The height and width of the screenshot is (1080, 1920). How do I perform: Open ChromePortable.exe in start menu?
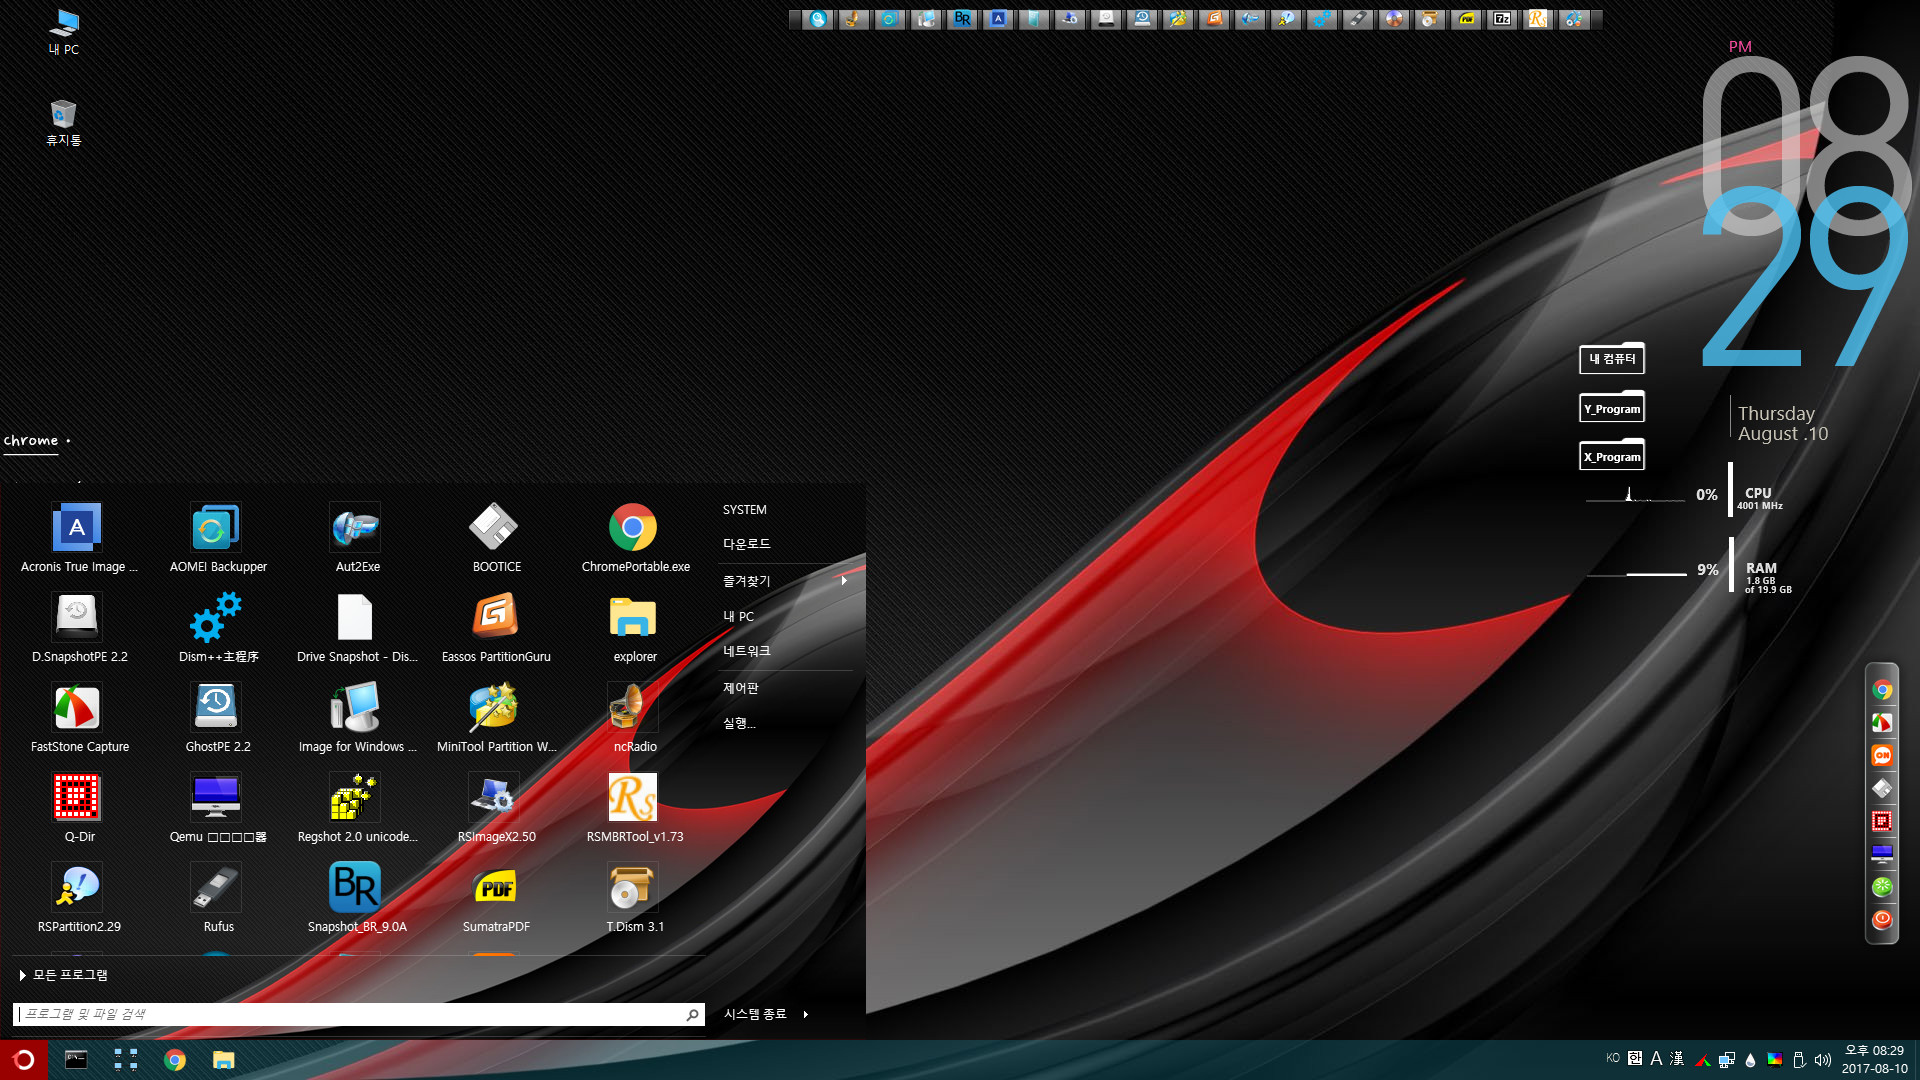point(634,538)
